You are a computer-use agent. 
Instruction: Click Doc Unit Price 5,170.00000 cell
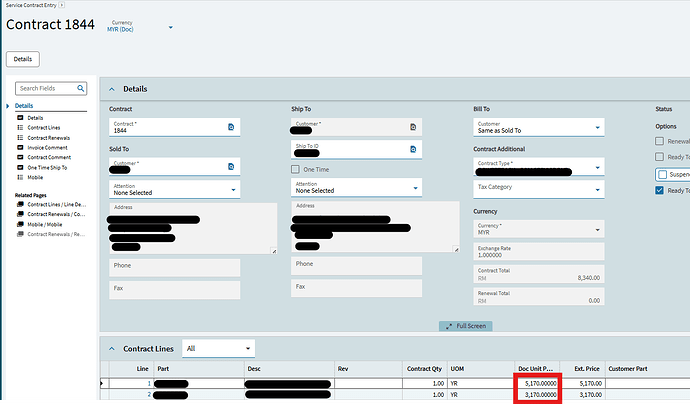537,383
